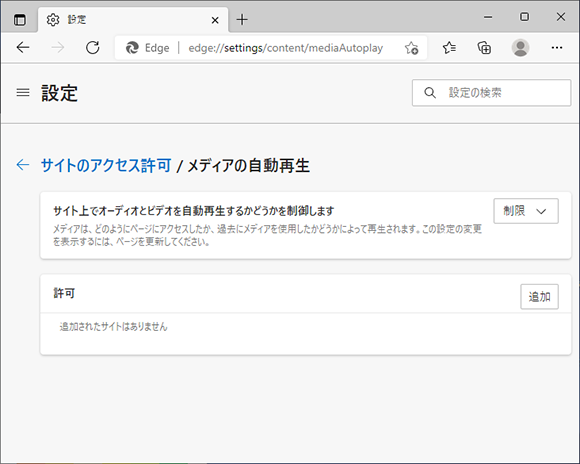Expand the 制限 autoplay dropdown
Viewport: 580px width, 464px height.
click(526, 211)
